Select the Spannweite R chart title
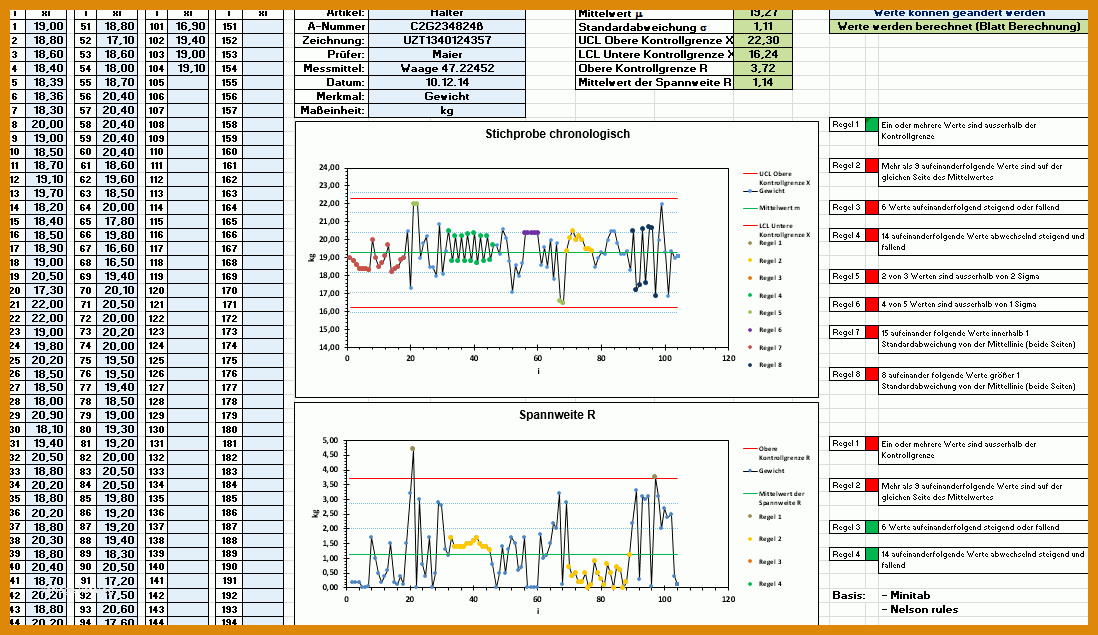Viewport: 1098px width, 635px height. click(x=557, y=414)
